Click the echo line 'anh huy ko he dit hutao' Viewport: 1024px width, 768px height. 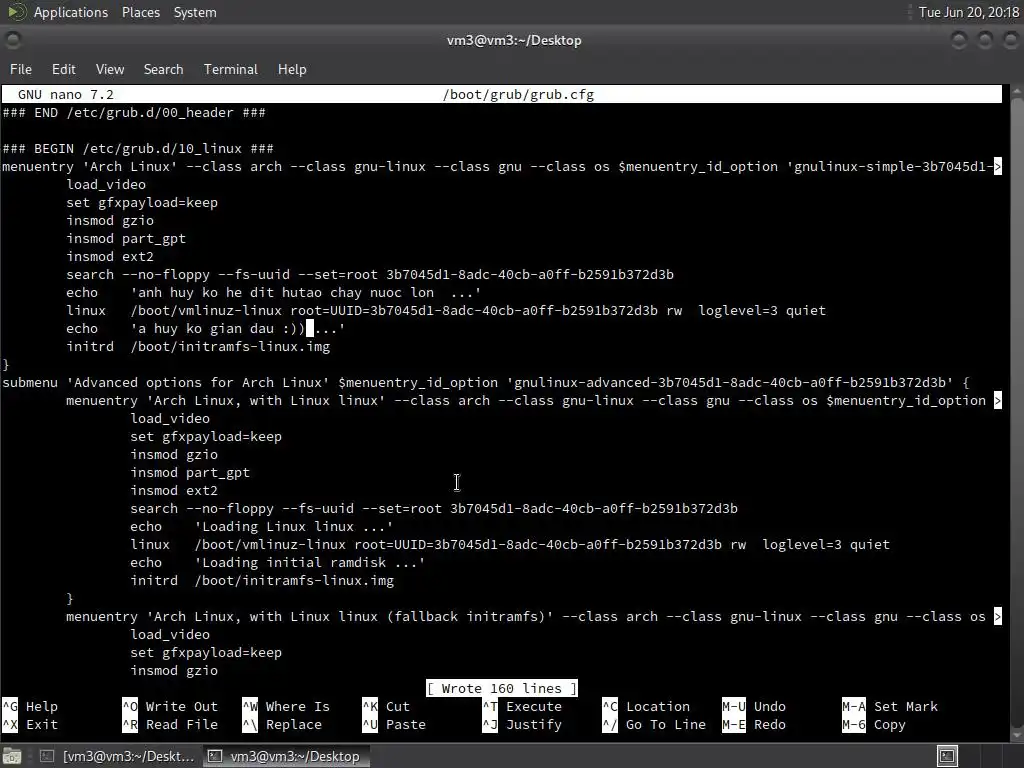point(274,293)
